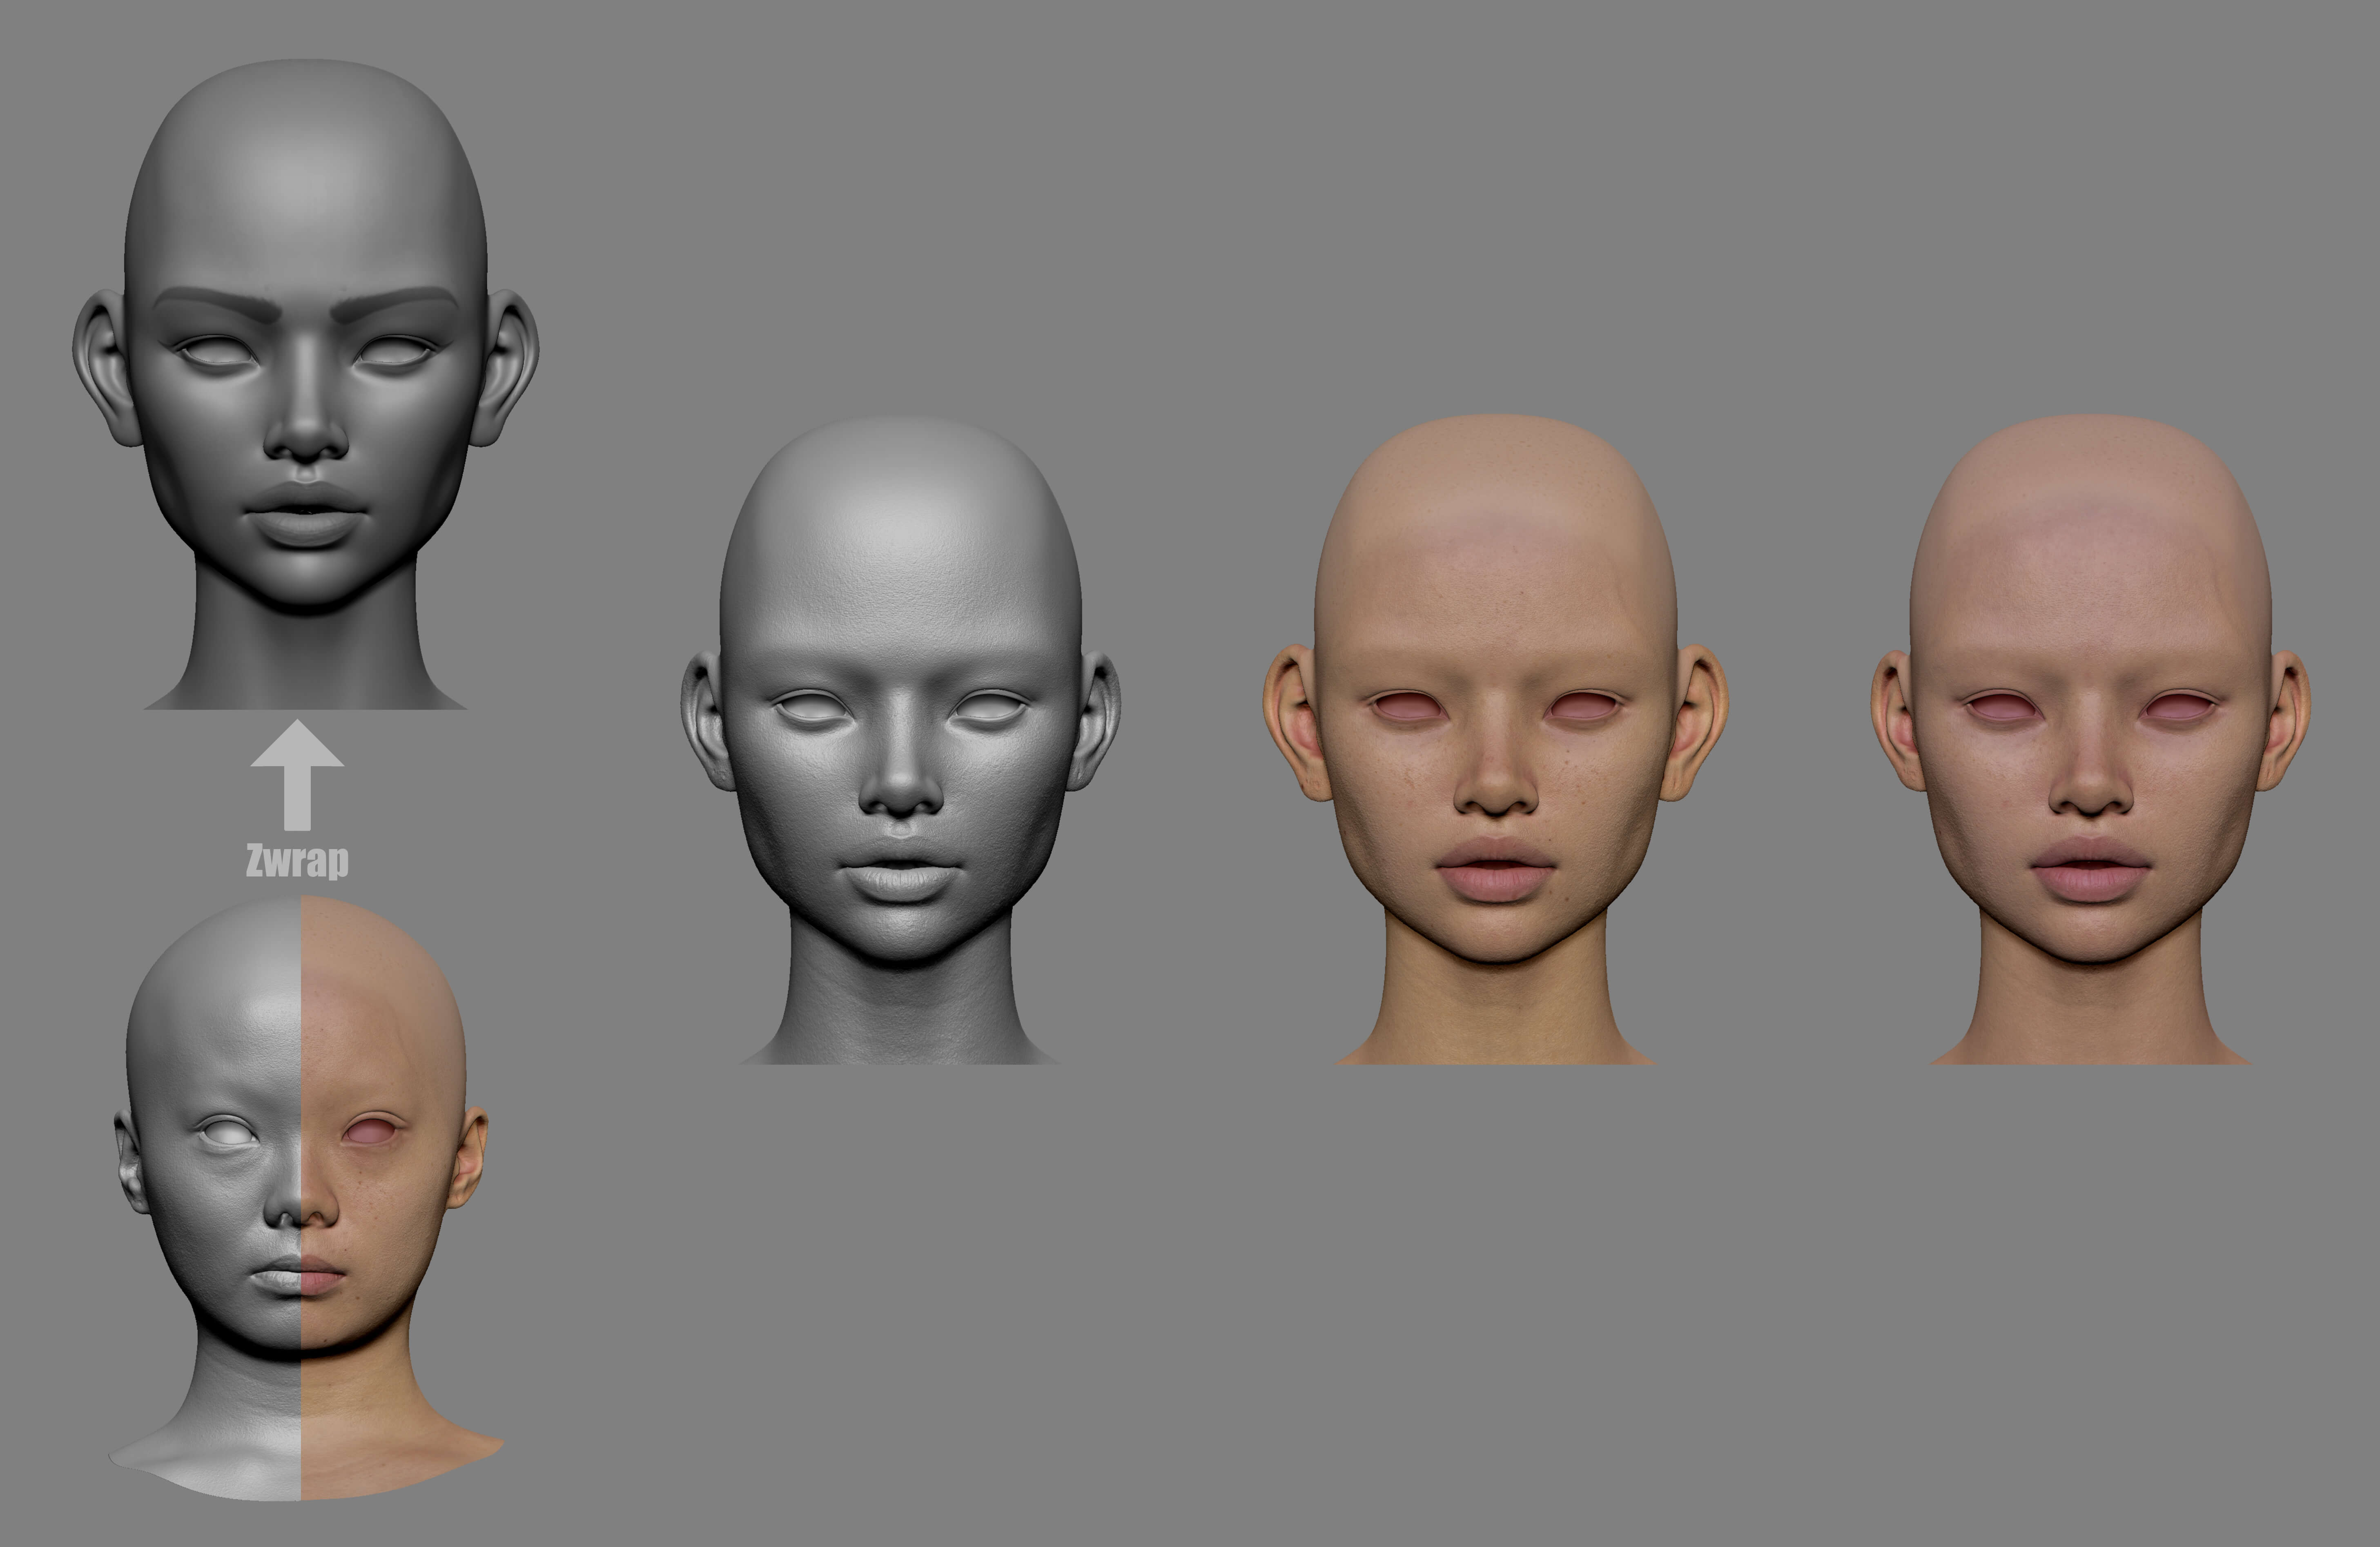Select the center gray head with skin detail

pyautogui.click(x=900, y=740)
